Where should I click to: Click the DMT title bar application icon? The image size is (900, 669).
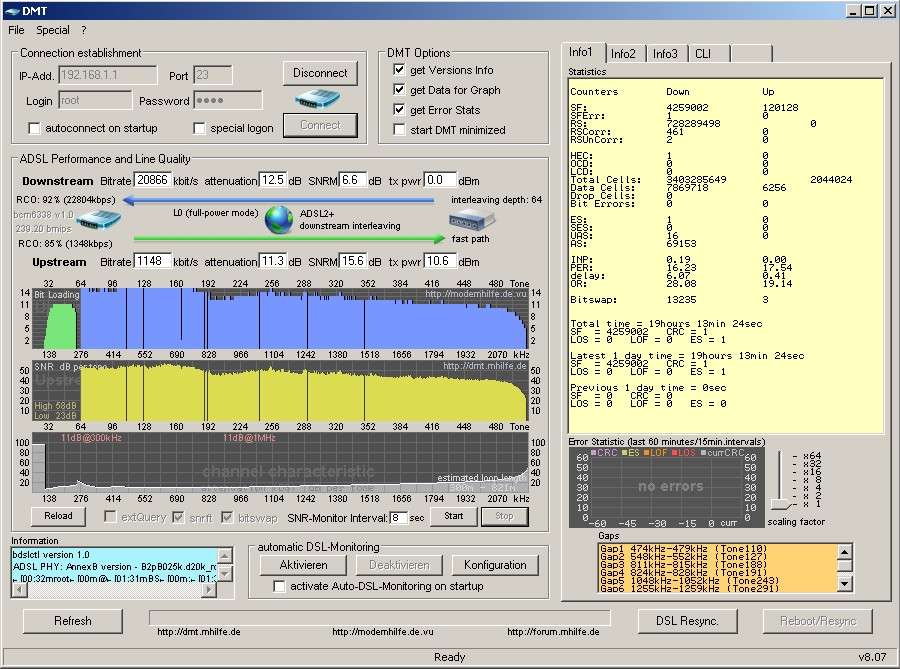click(11, 11)
